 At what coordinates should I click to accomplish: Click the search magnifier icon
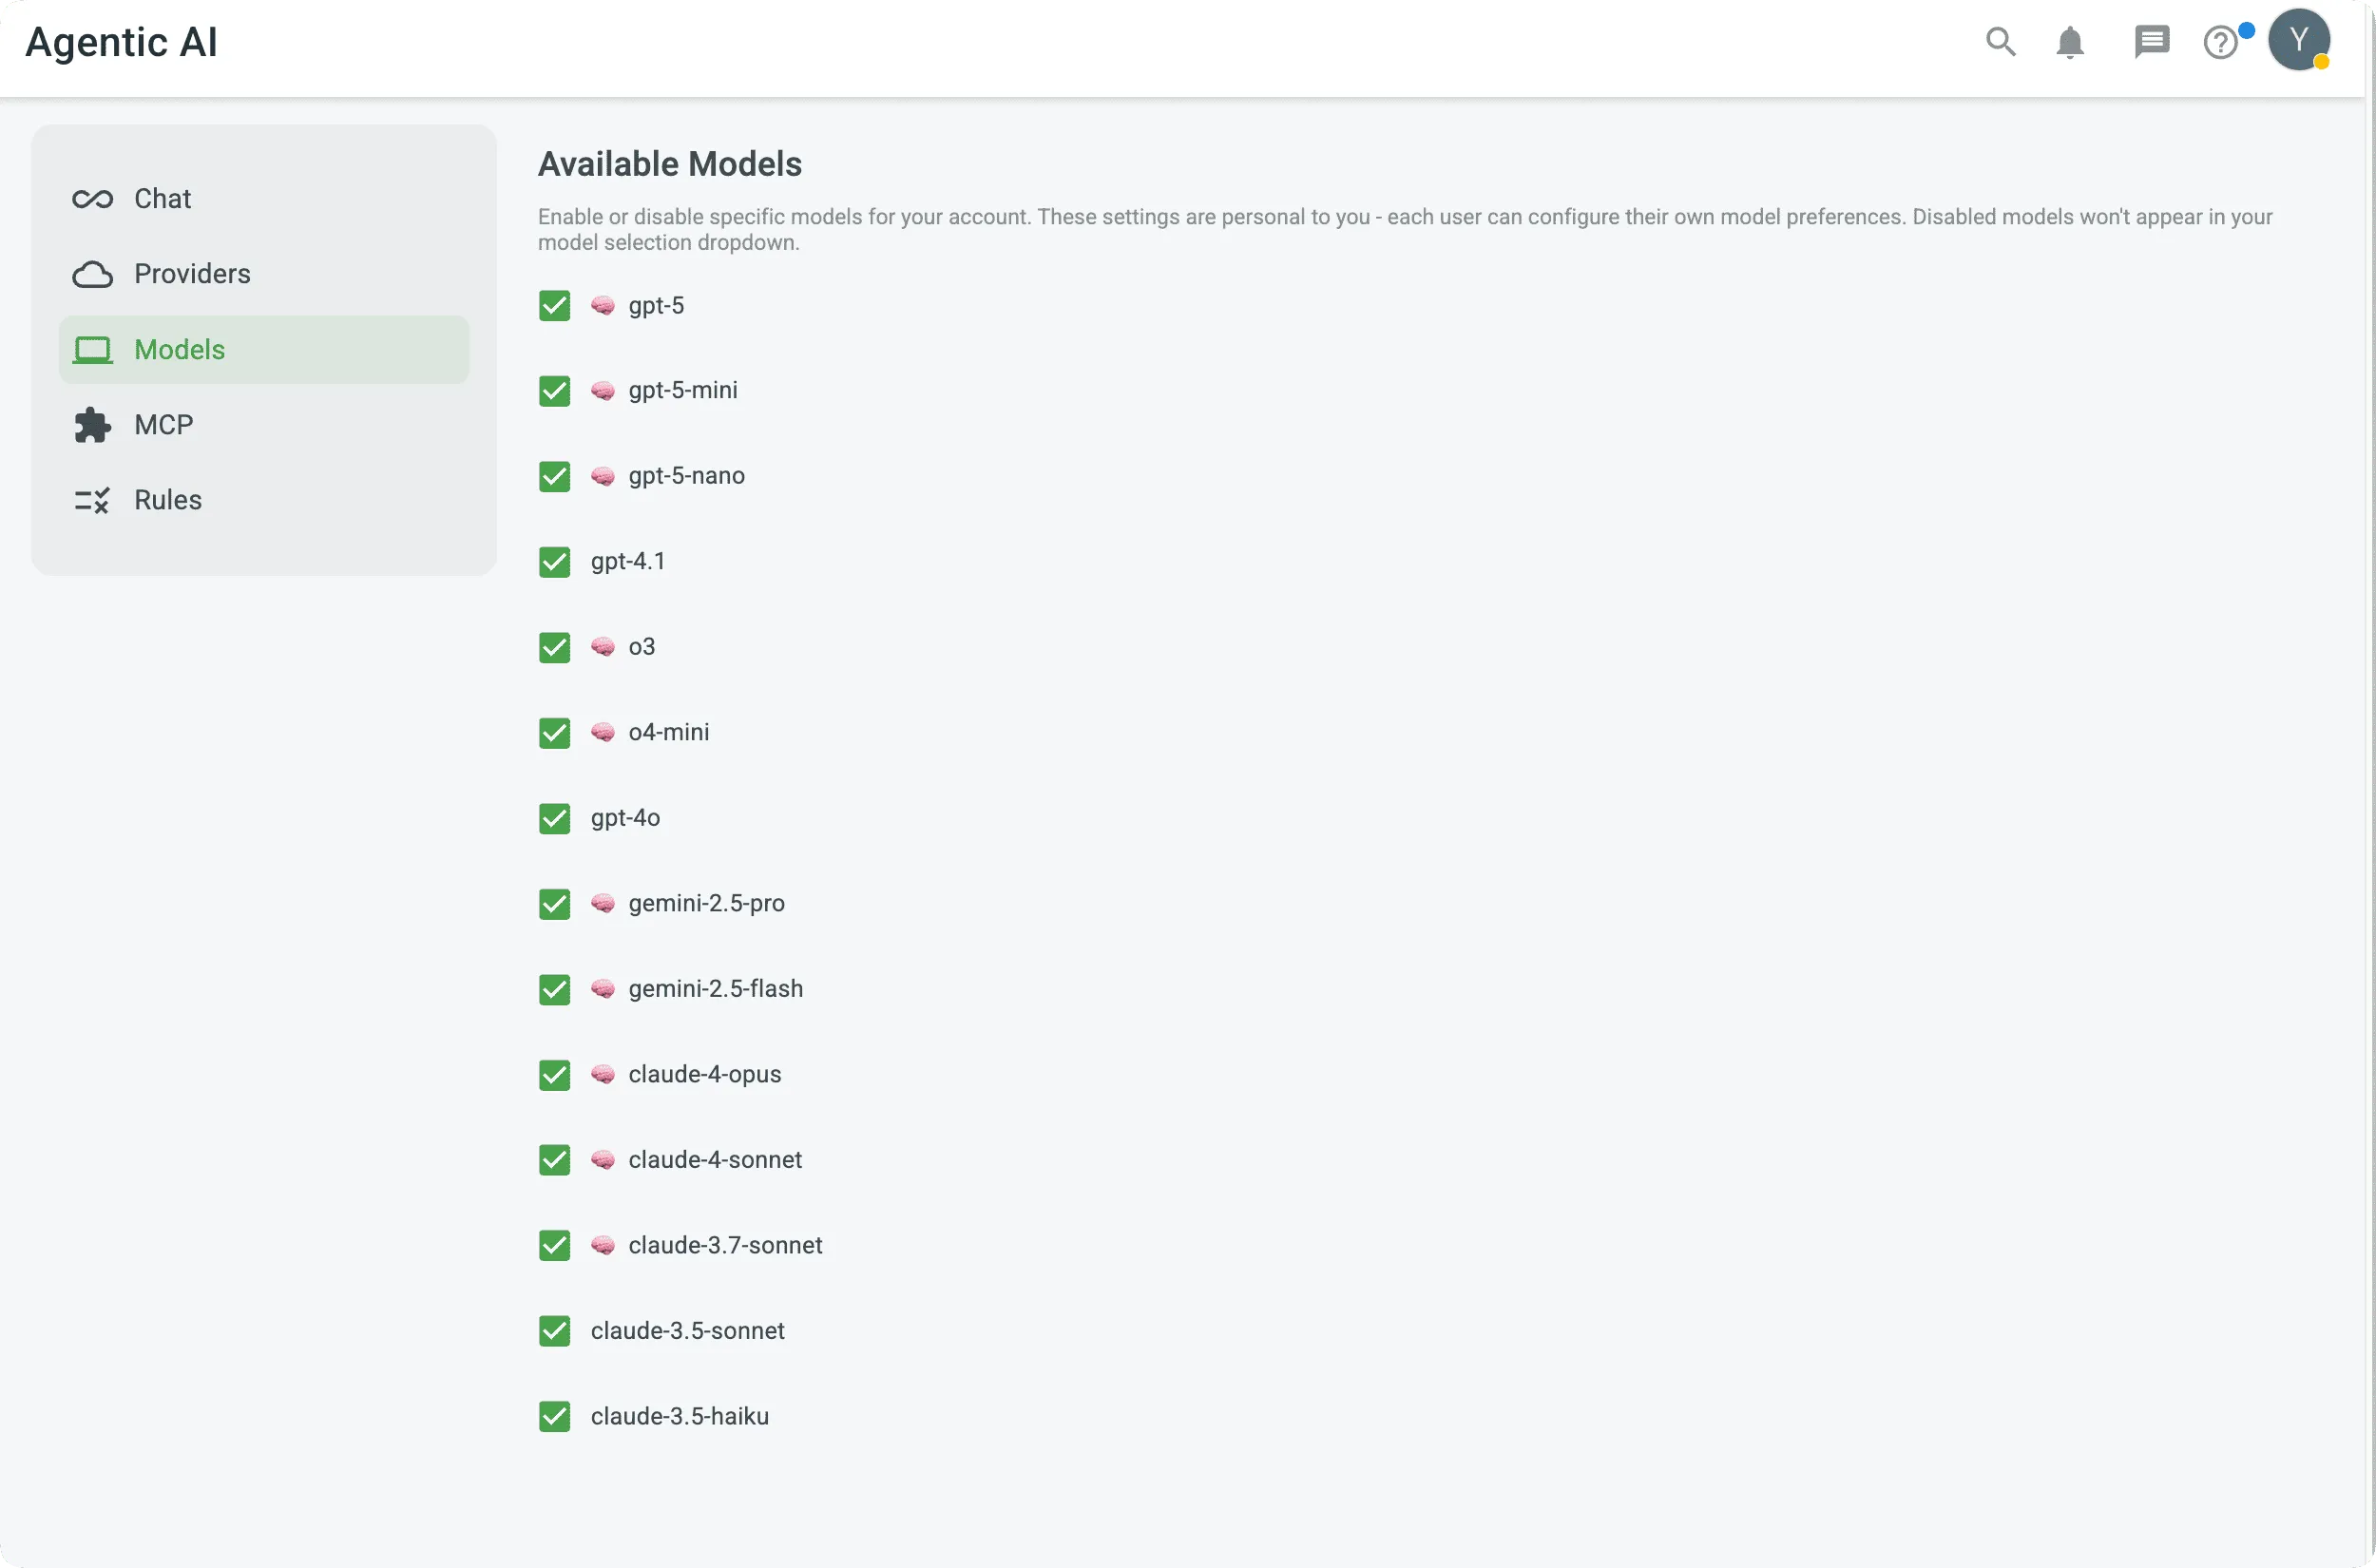2000,42
